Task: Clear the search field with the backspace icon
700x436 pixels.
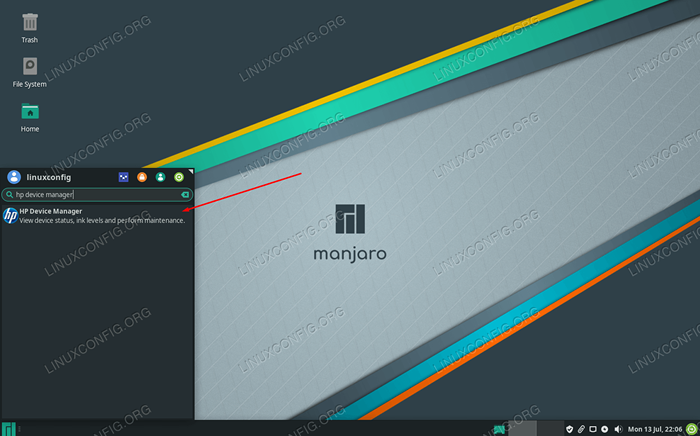Action: 185,195
